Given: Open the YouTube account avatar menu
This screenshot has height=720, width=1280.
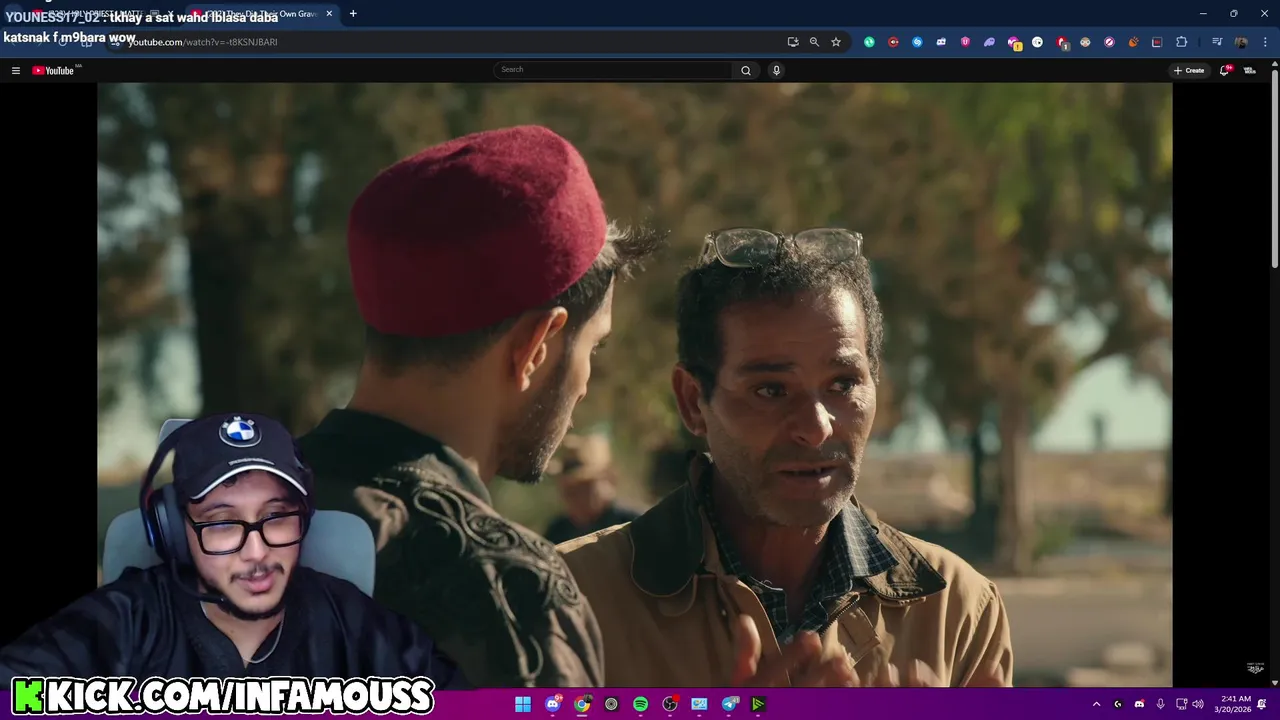Looking at the screenshot, I should (1249, 70).
